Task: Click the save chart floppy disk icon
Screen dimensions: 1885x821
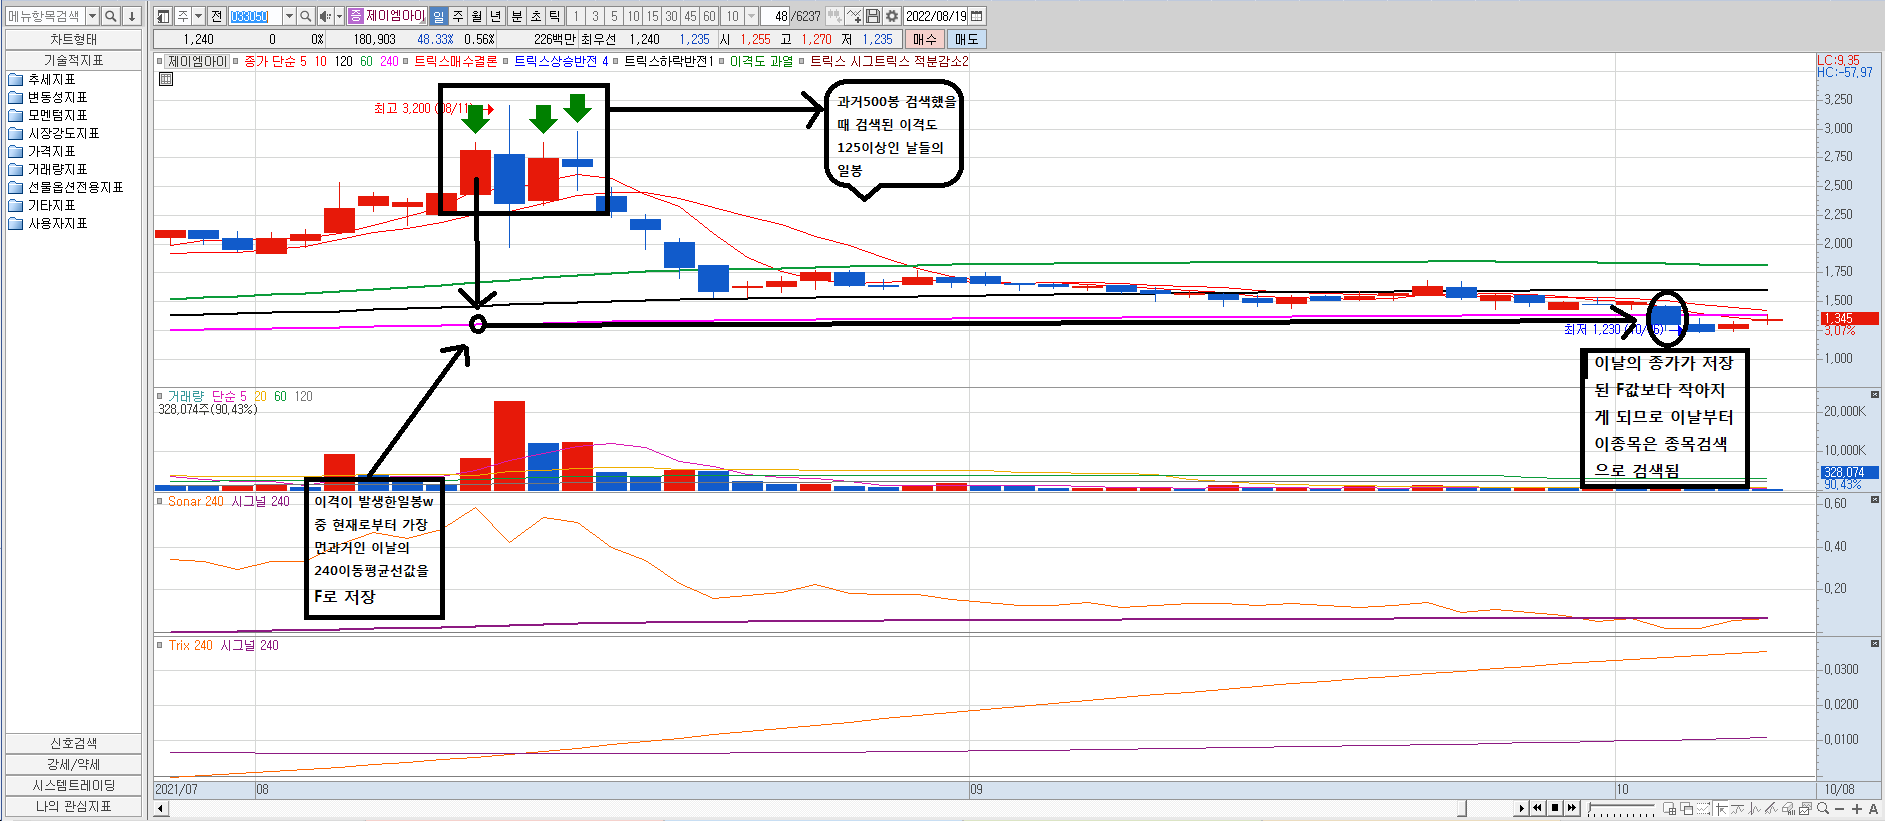Action: coord(873,16)
